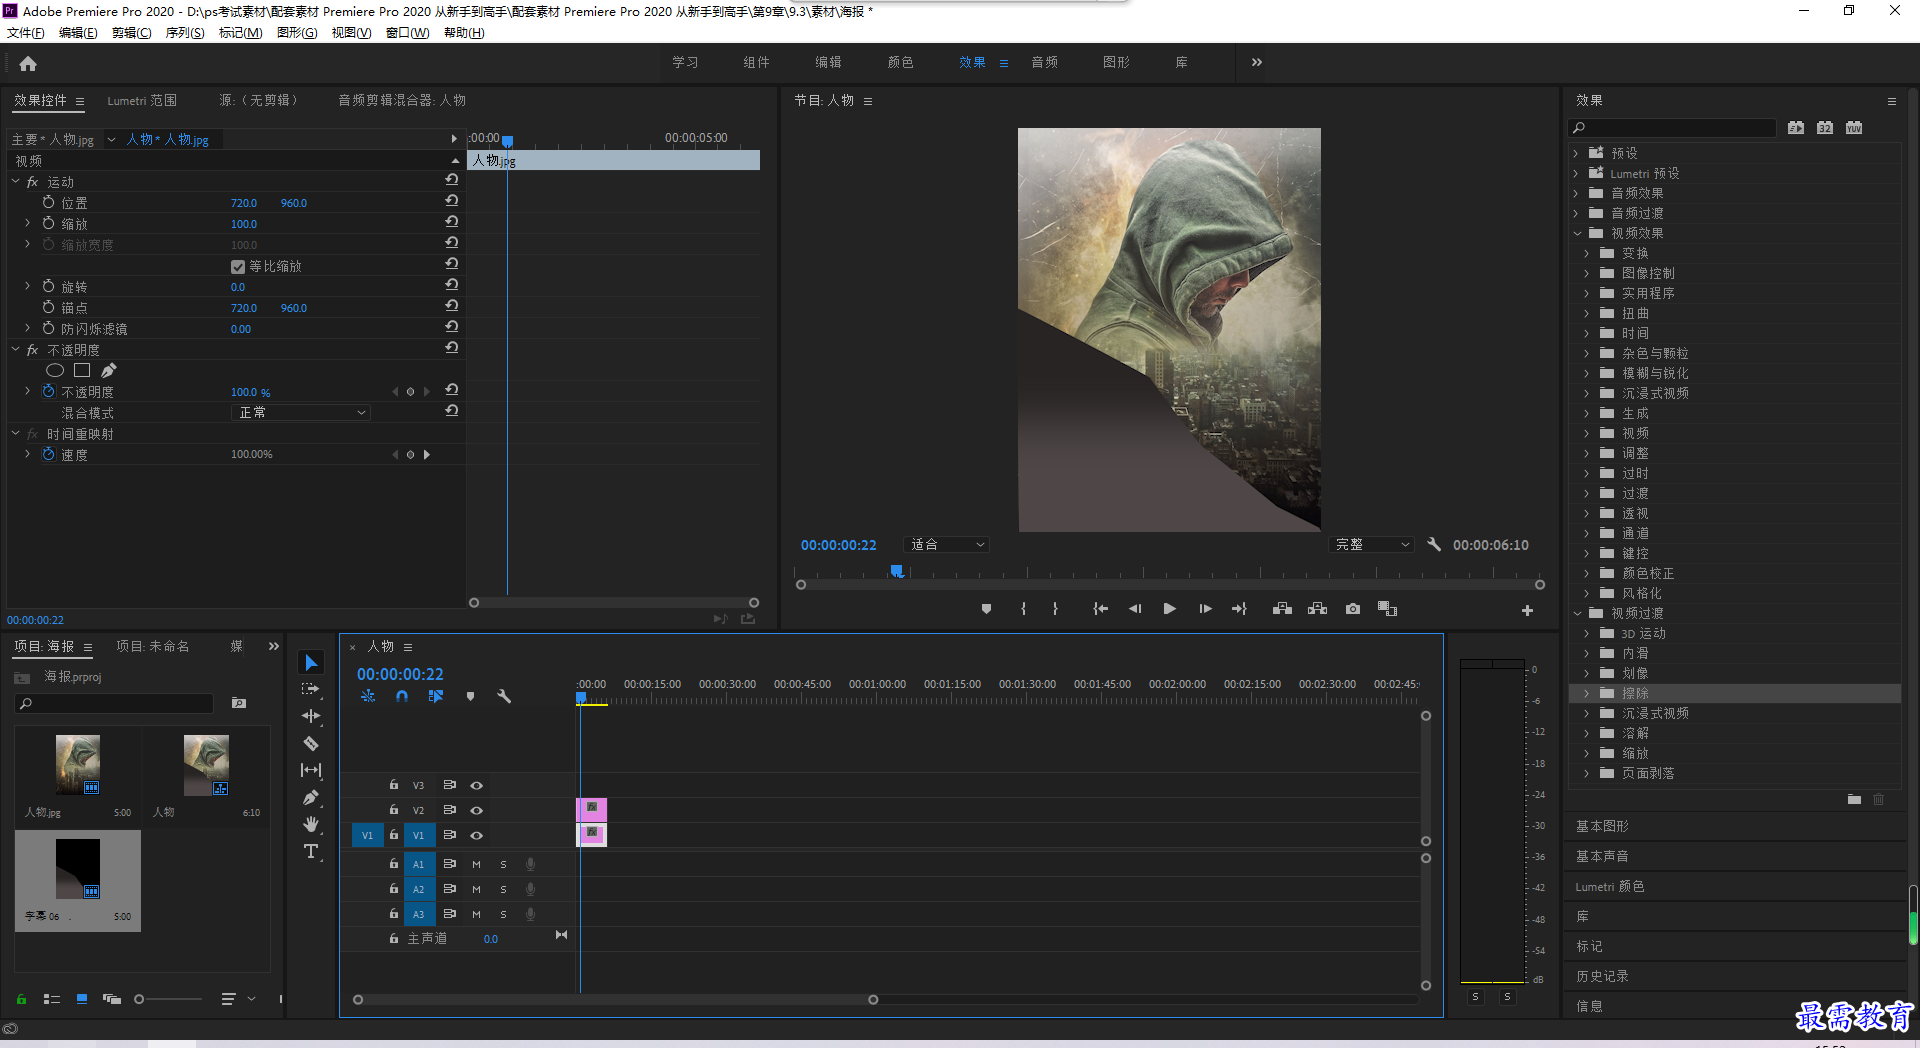This screenshot has width=1920, height=1048.
Task: Select the Type tool
Action: 311,851
